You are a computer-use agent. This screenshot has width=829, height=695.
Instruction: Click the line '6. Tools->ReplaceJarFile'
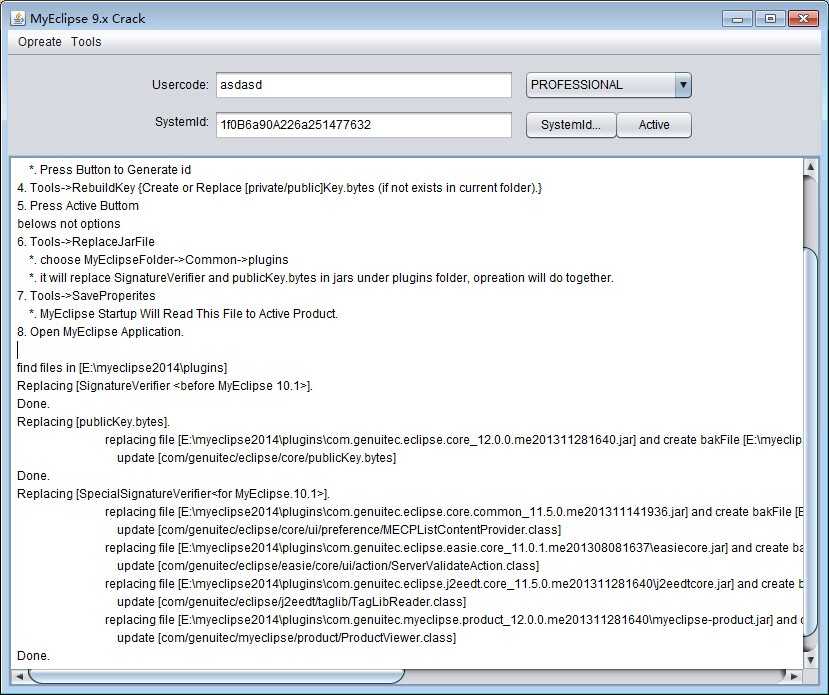tap(86, 242)
